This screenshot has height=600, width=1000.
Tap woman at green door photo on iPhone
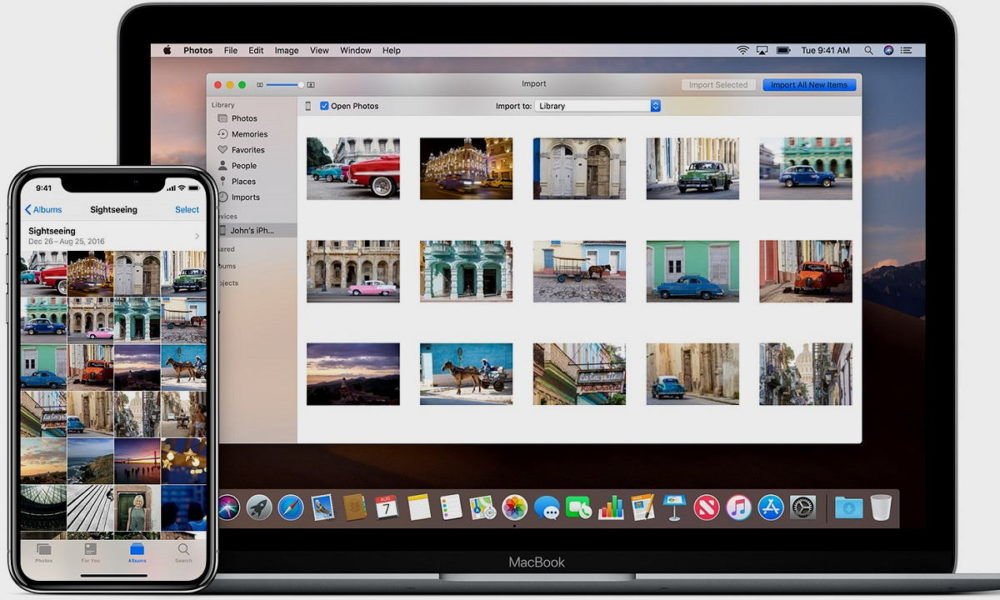click(137, 508)
